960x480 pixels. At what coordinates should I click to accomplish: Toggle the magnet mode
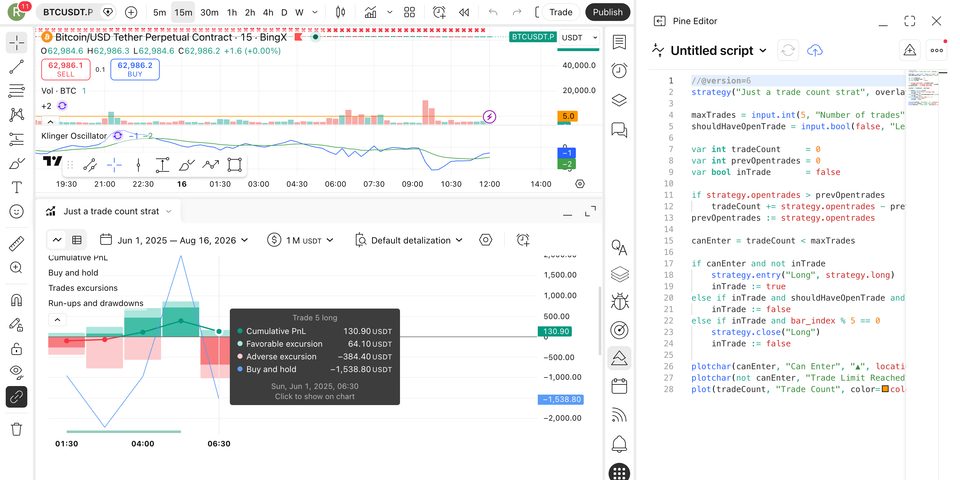[x=17, y=300]
